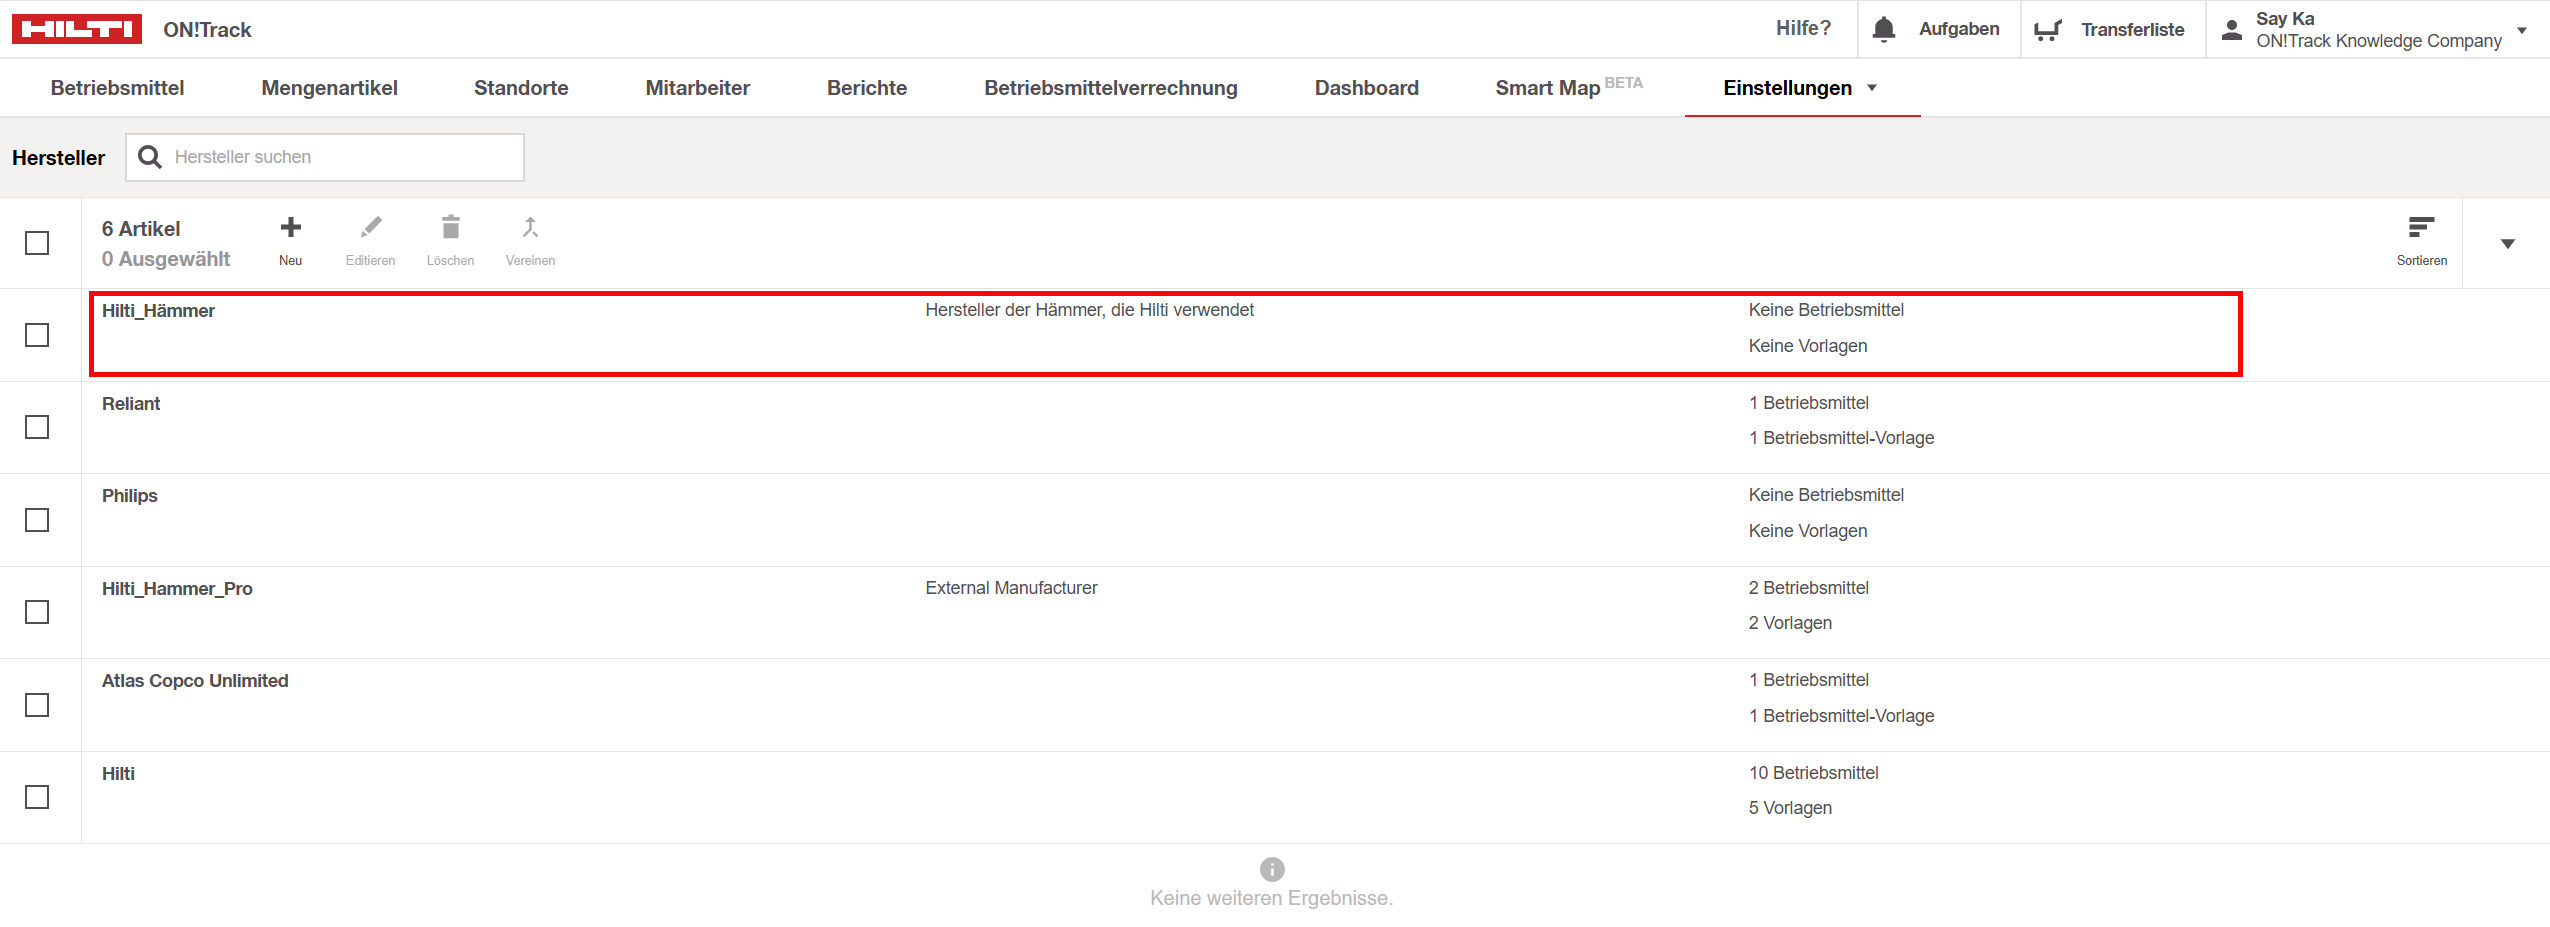This screenshot has height=927, width=2550.
Task: Click the '2 Vorlagen' count
Action: (x=1790, y=623)
